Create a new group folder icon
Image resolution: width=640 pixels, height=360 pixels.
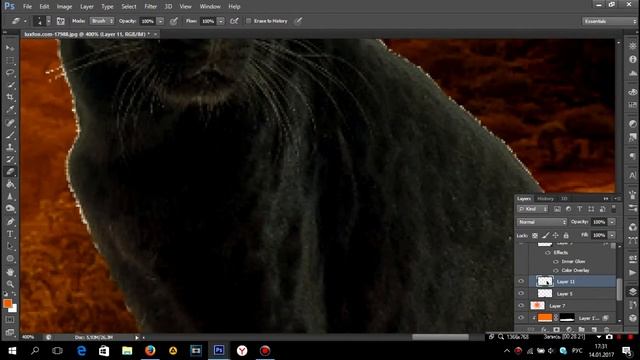581,329
